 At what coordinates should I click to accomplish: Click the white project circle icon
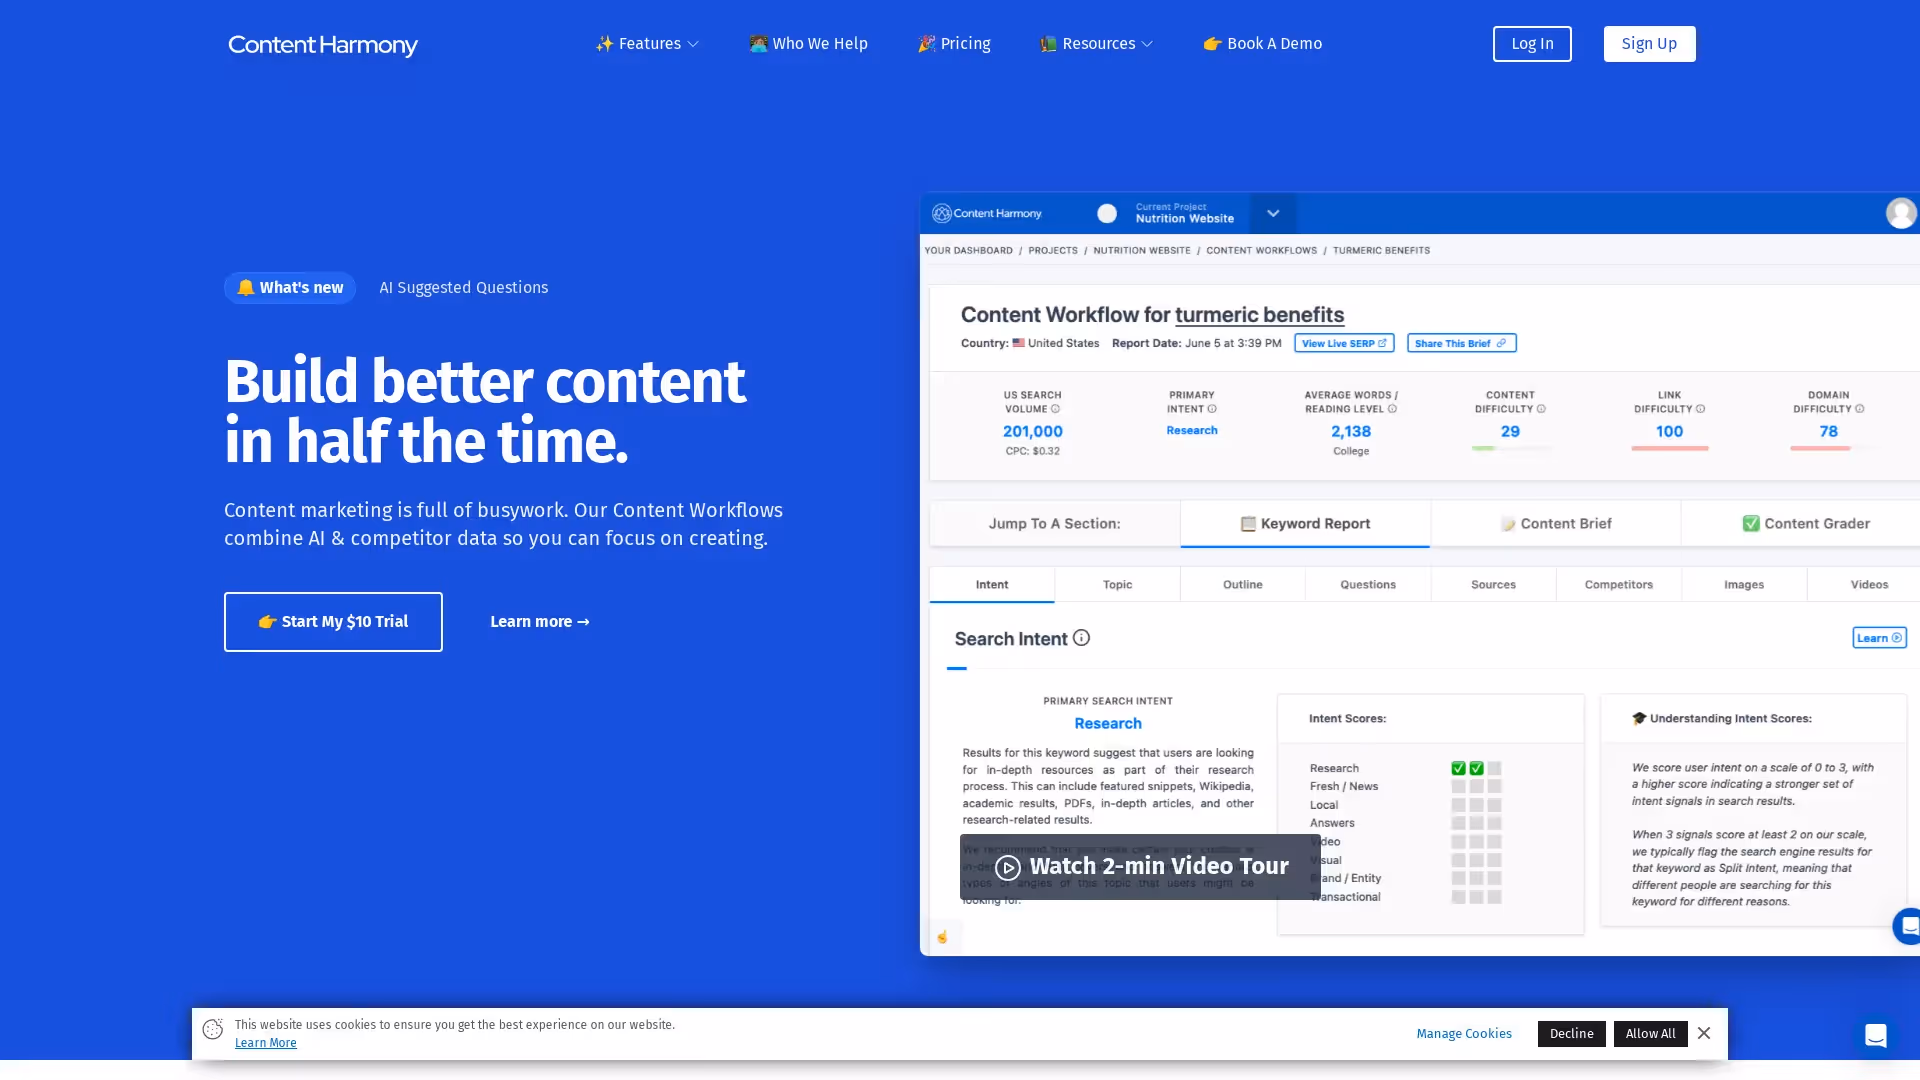click(1107, 213)
